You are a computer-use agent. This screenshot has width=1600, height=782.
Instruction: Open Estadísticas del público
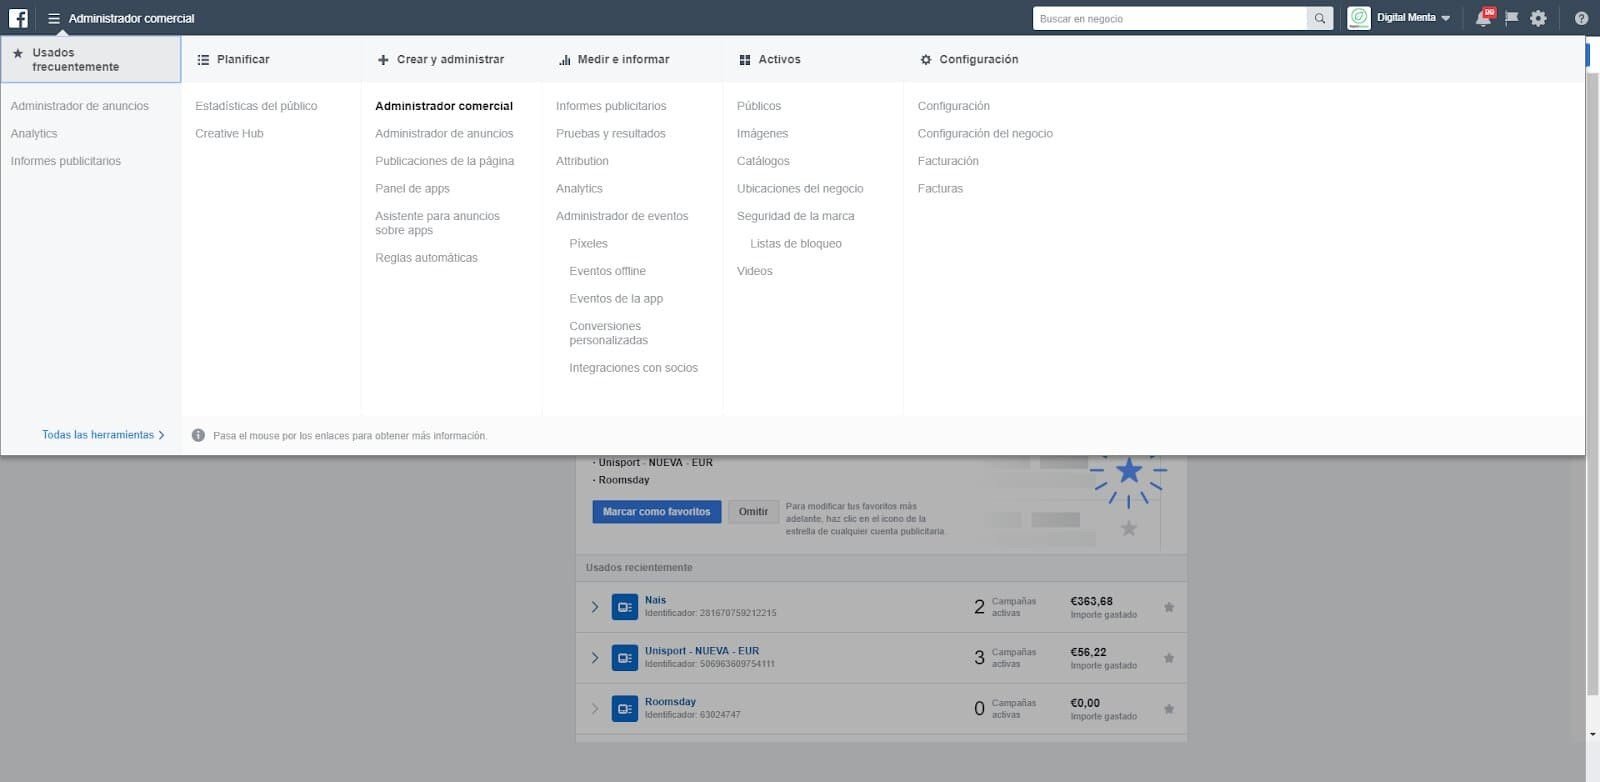tap(256, 106)
